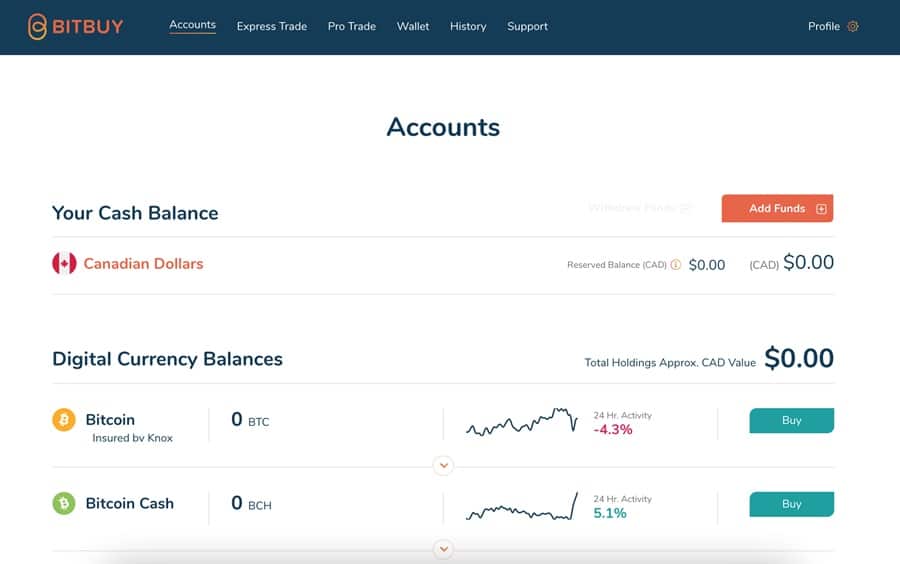The width and height of the screenshot is (900, 564).
Task: Expand the Bitcoin Cash row chevron
Action: pyautogui.click(x=444, y=549)
